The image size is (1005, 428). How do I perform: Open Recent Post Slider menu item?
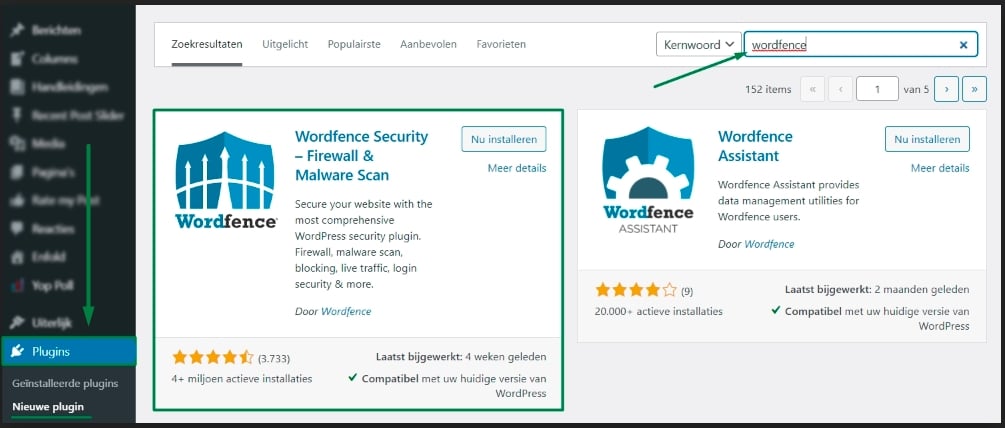point(78,115)
